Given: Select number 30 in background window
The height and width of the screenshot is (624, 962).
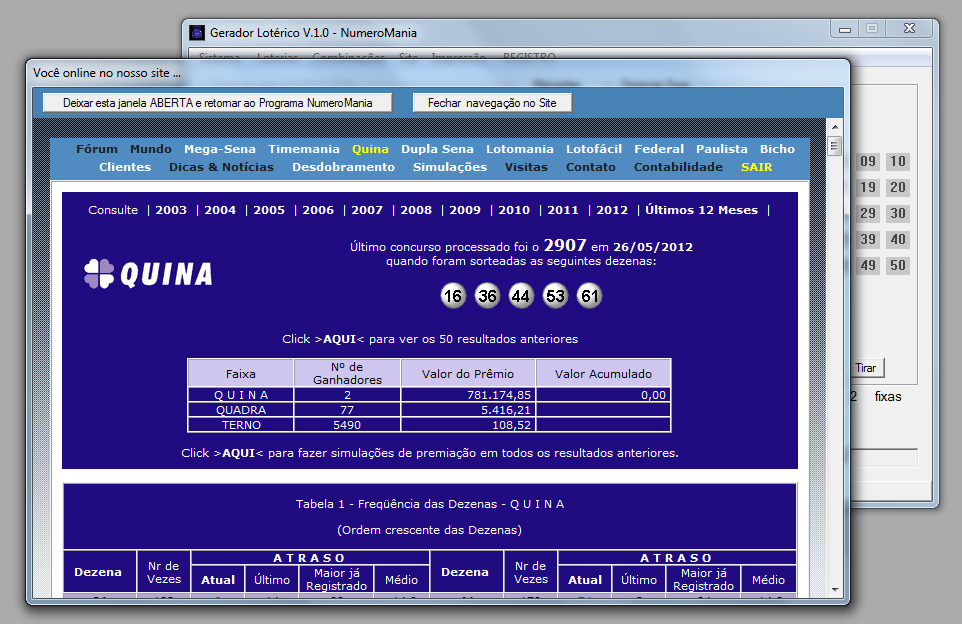Looking at the screenshot, I should [x=898, y=214].
